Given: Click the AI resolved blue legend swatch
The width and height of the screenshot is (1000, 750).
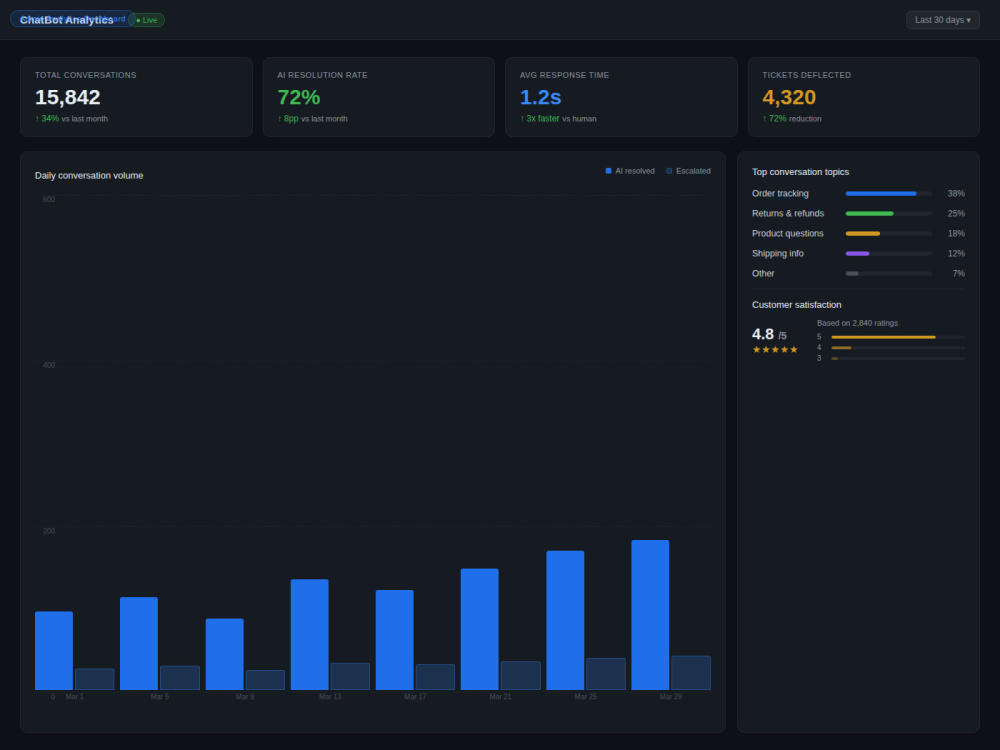Looking at the screenshot, I should coord(608,171).
